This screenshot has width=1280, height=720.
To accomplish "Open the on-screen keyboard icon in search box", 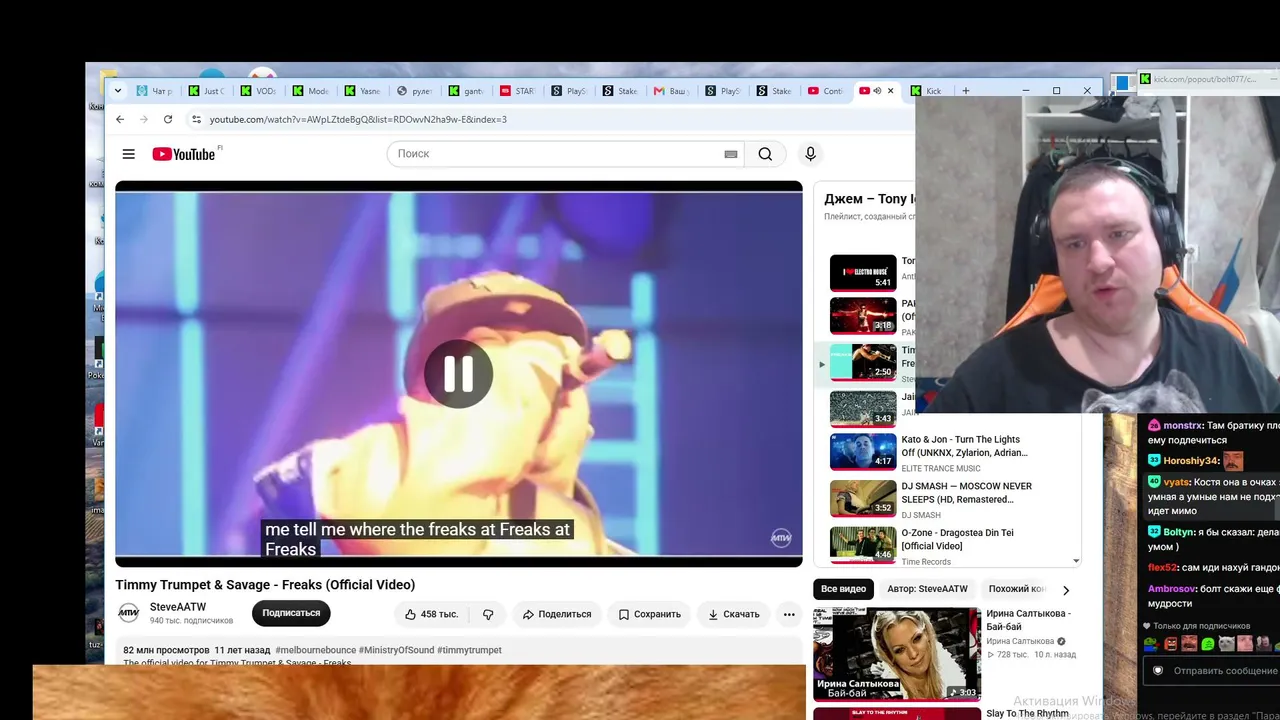I will 731,154.
